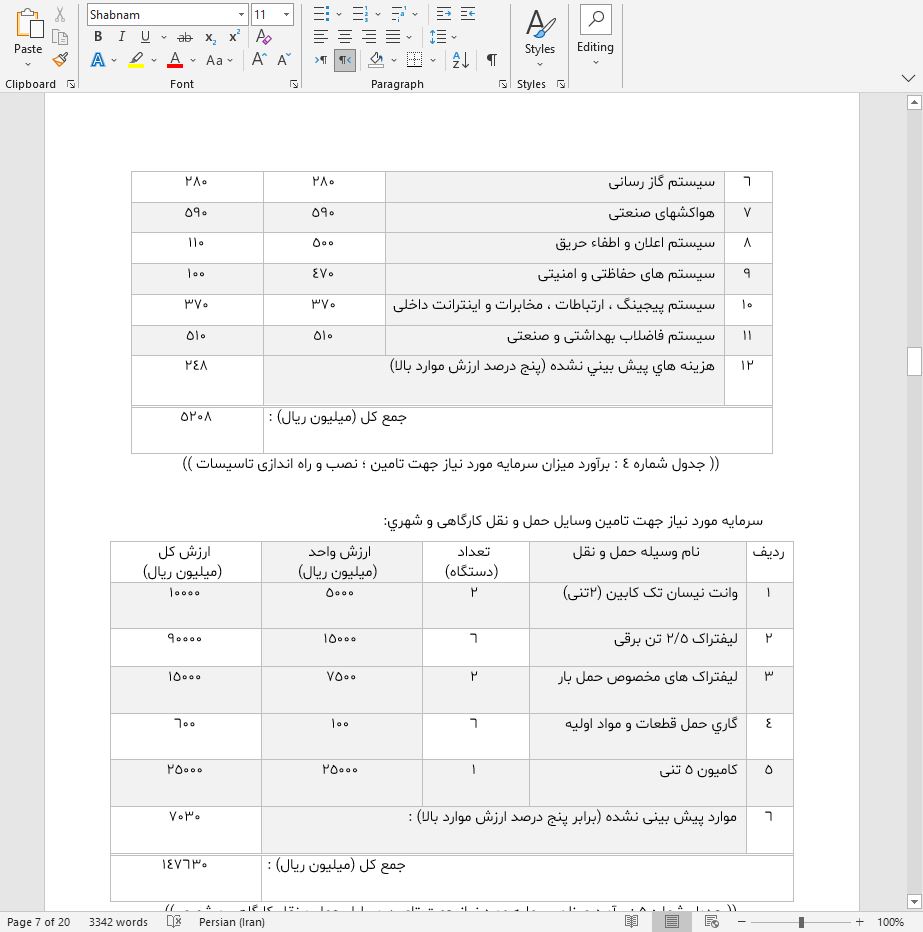The height and width of the screenshot is (932, 923).
Task: Click the Copy icon
Action: click(x=60, y=37)
